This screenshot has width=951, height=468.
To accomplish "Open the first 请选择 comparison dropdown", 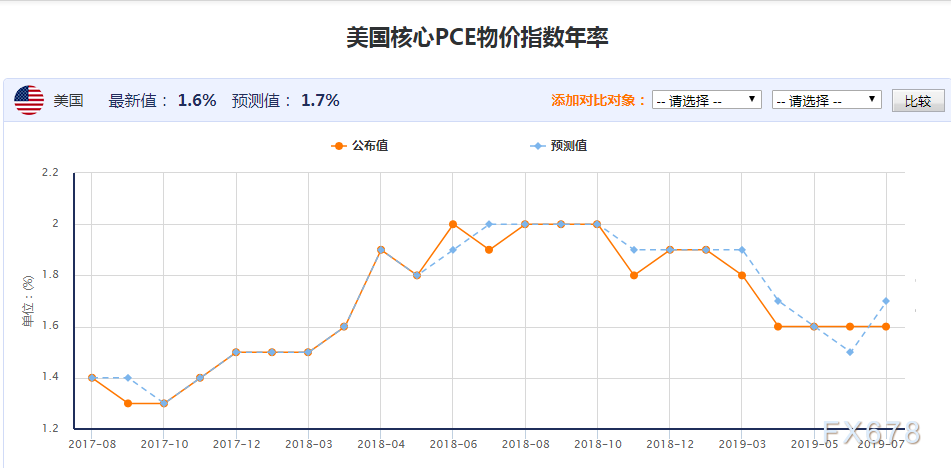I will (707, 99).
